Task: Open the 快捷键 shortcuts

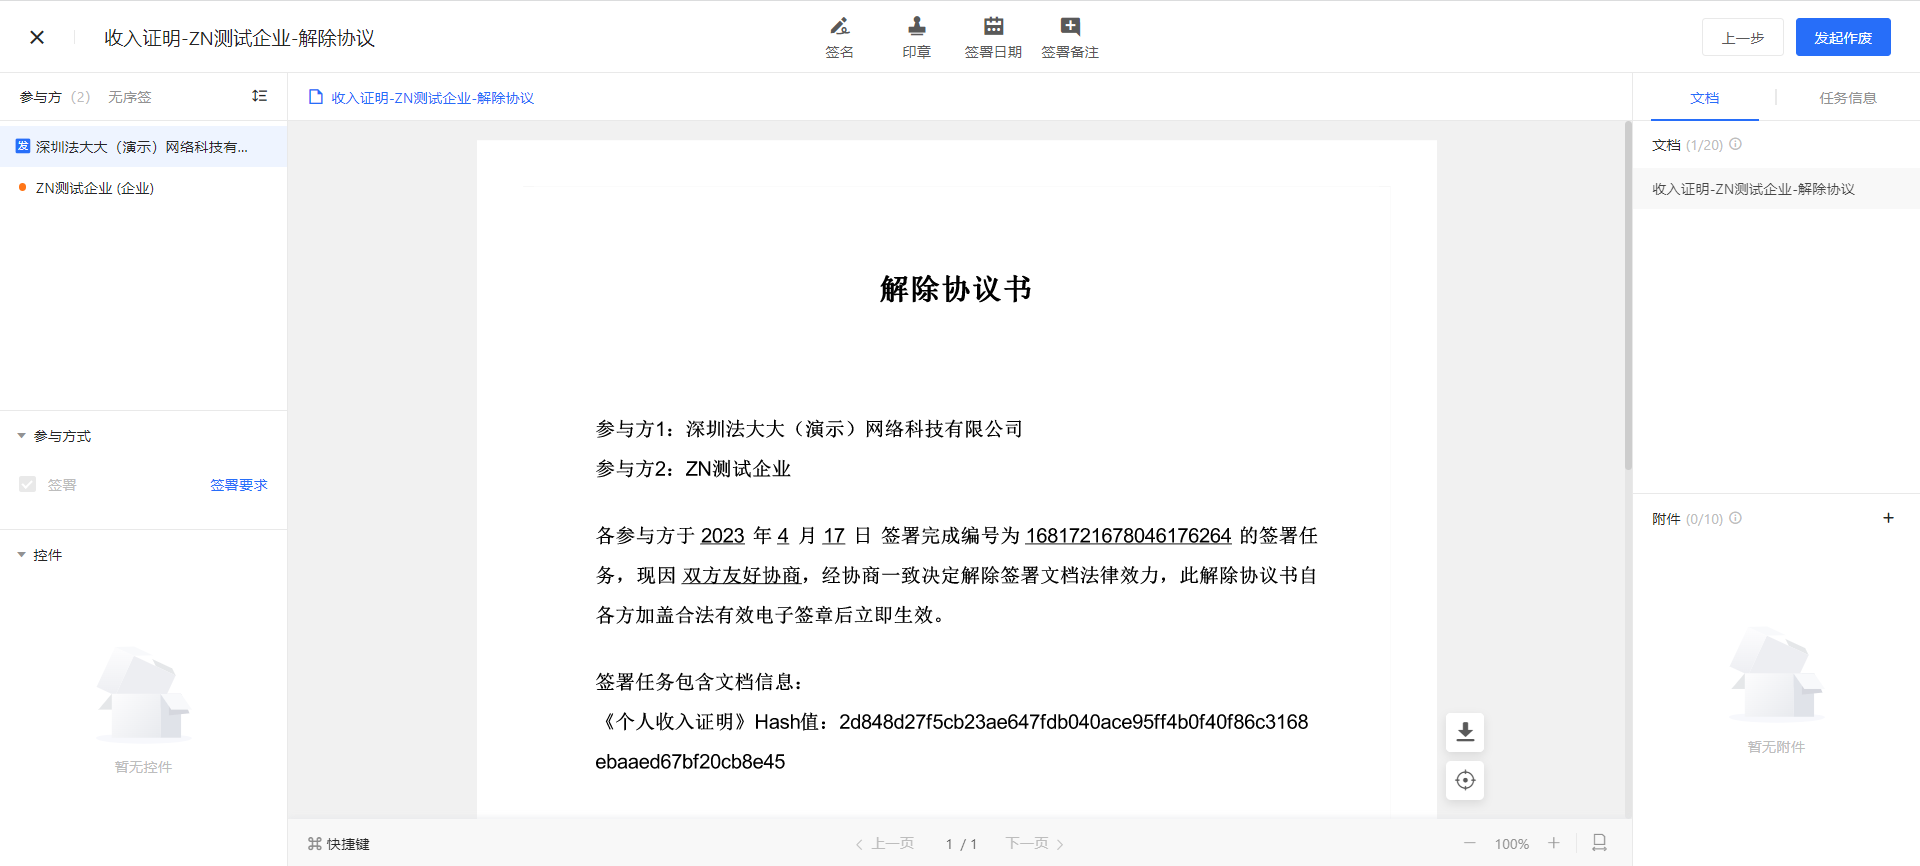Action: 339,844
